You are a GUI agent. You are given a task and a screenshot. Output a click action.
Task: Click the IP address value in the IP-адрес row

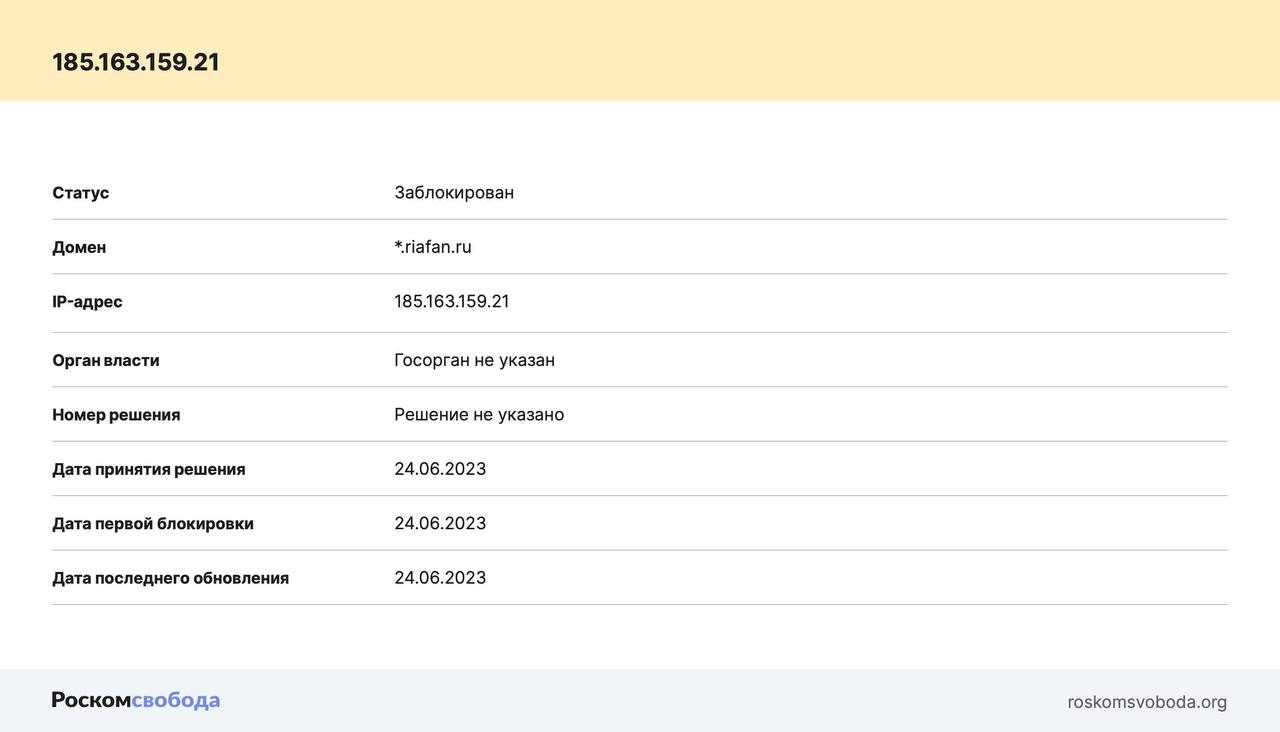(x=451, y=301)
